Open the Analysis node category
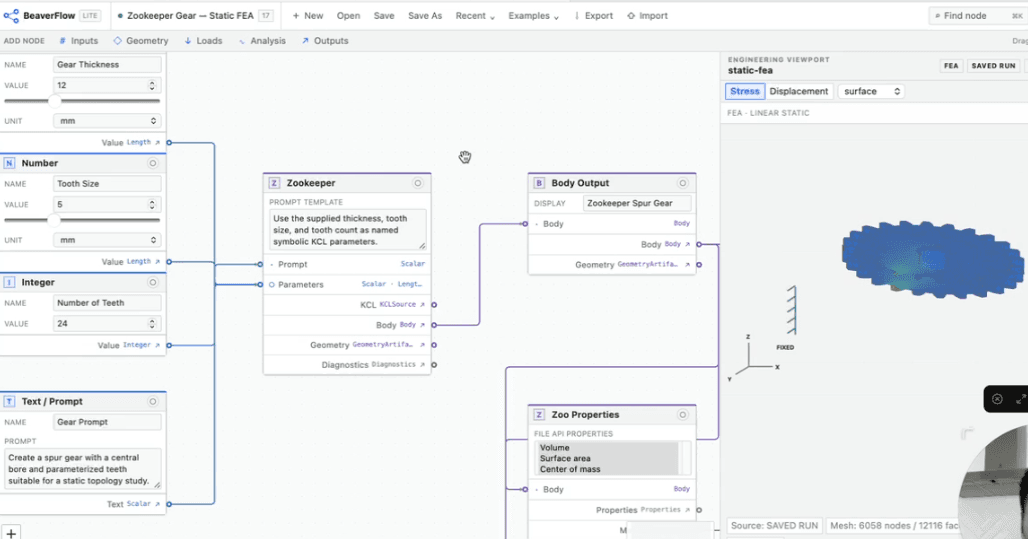1028x539 pixels. (x=262, y=41)
